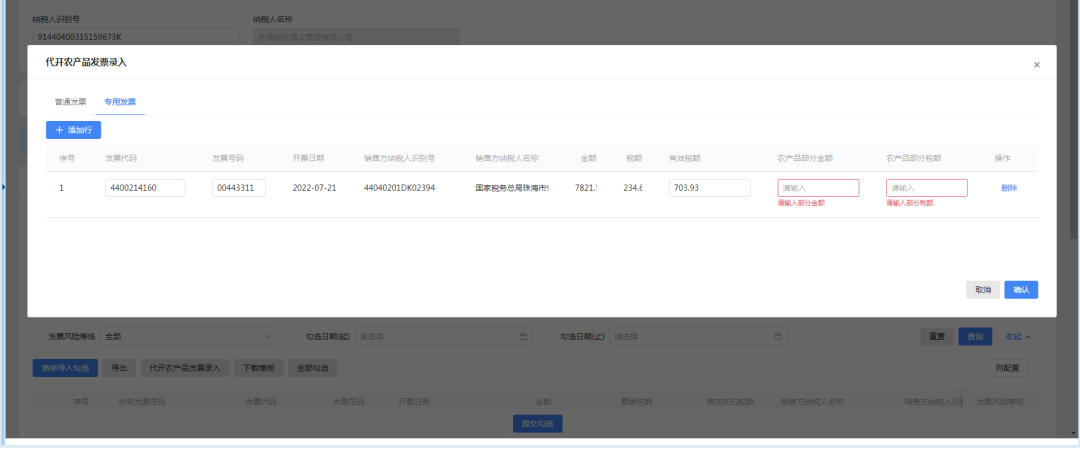Close the 代开农产品发票录入 dialog
The width and height of the screenshot is (1080, 449).
pyautogui.click(x=1037, y=65)
